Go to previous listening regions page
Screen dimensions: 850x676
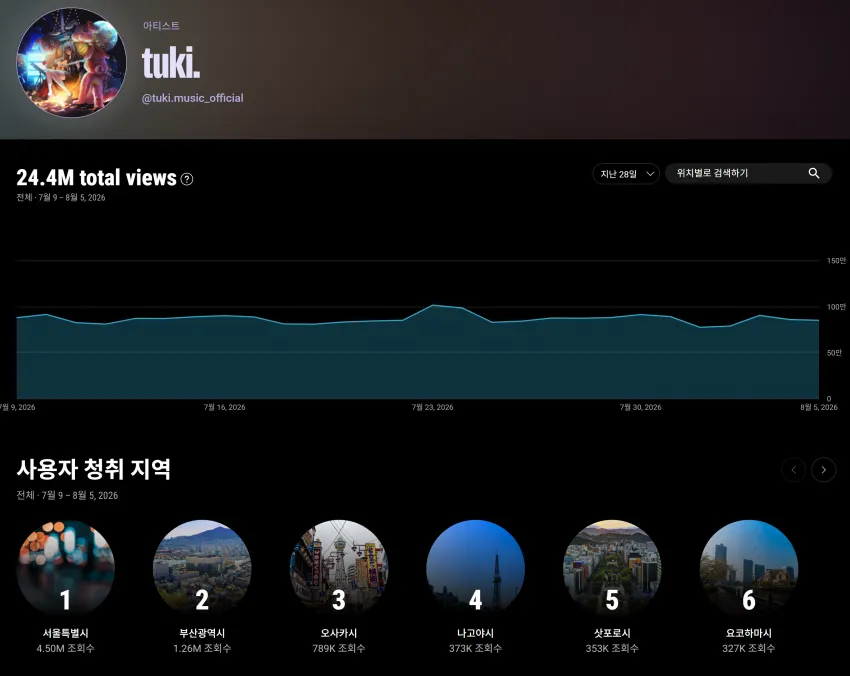click(794, 470)
